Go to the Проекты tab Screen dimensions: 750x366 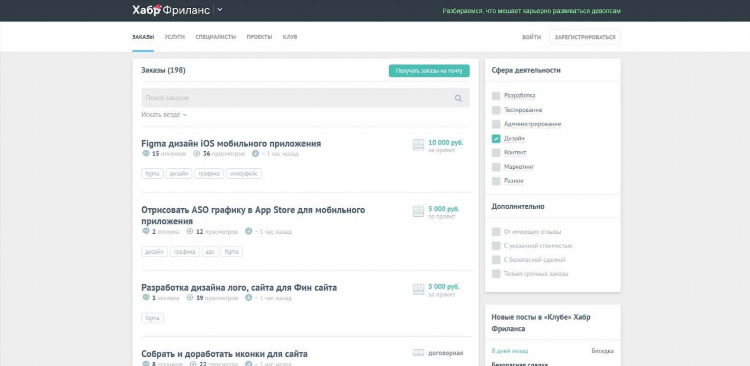coord(259,37)
